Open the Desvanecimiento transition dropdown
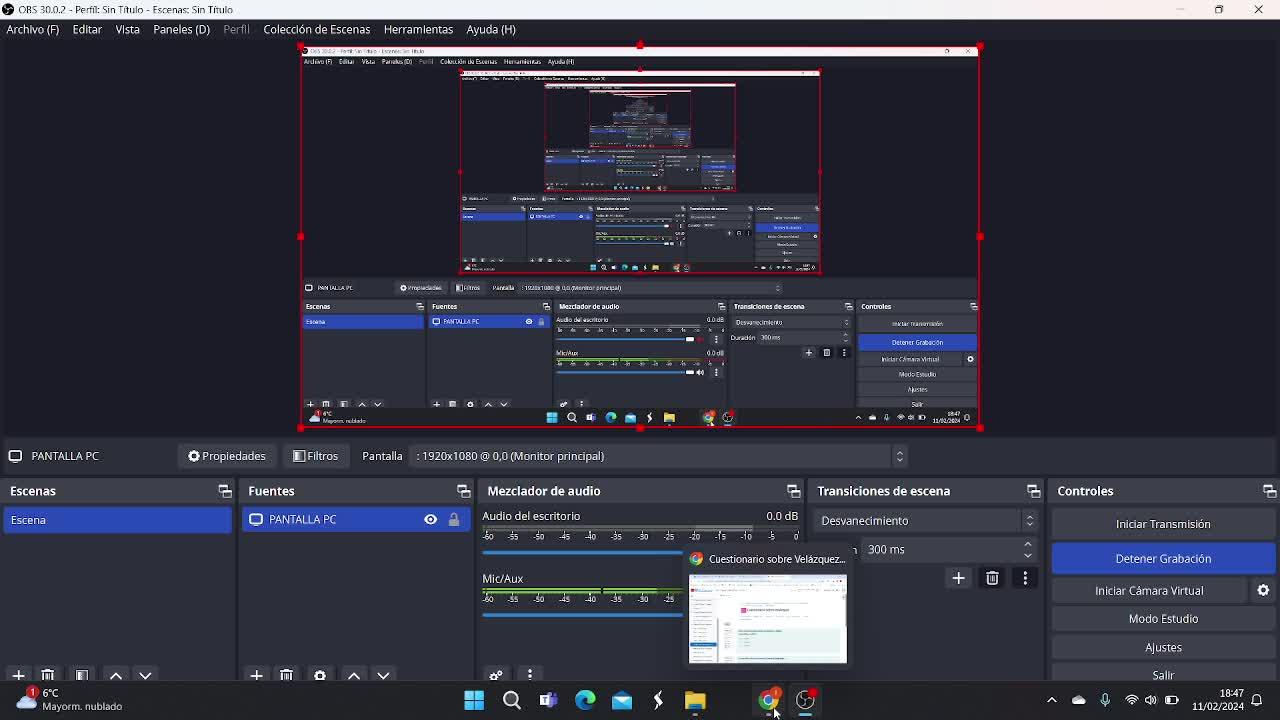 tap(926, 520)
